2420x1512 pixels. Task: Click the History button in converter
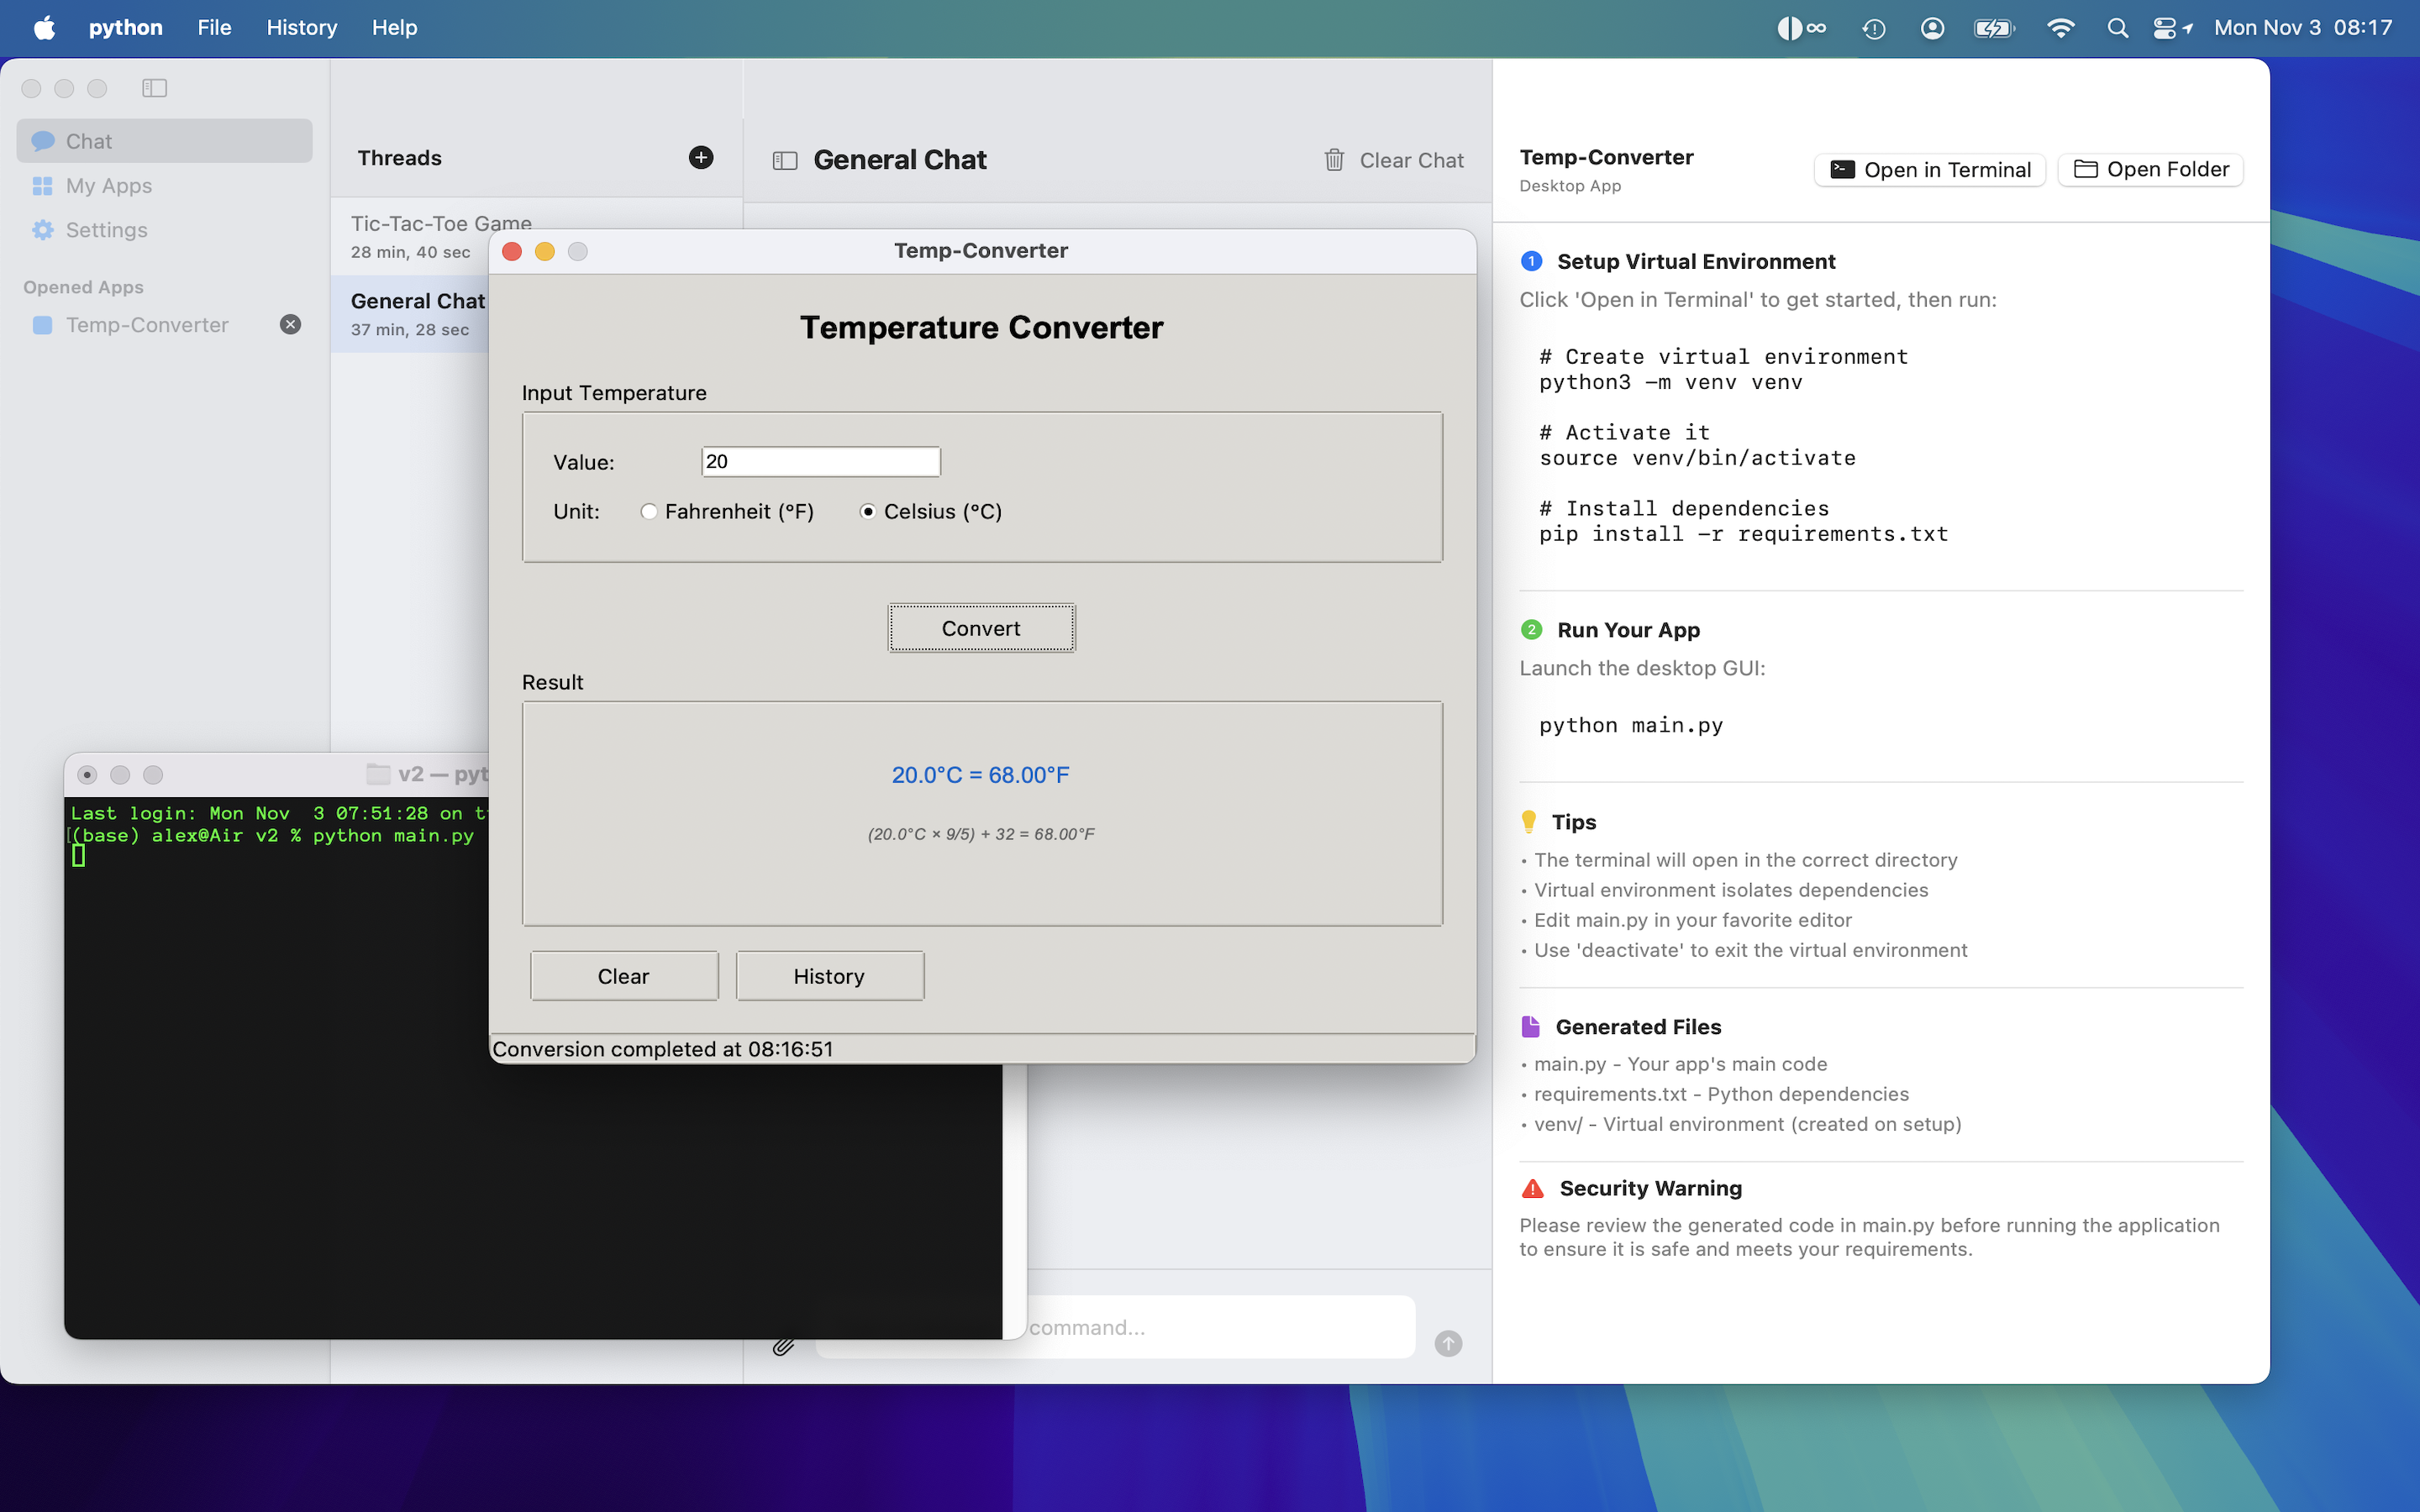(x=829, y=976)
